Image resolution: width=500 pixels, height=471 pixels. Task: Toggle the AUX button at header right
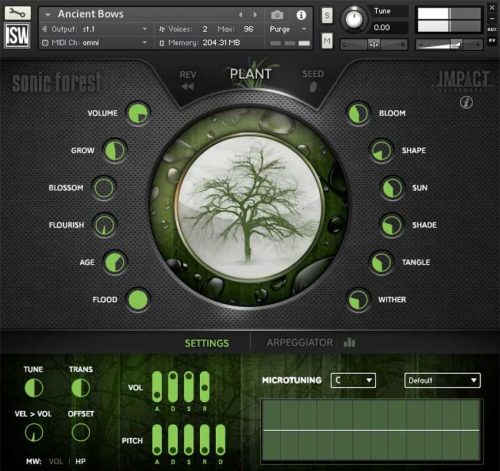(x=492, y=30)
